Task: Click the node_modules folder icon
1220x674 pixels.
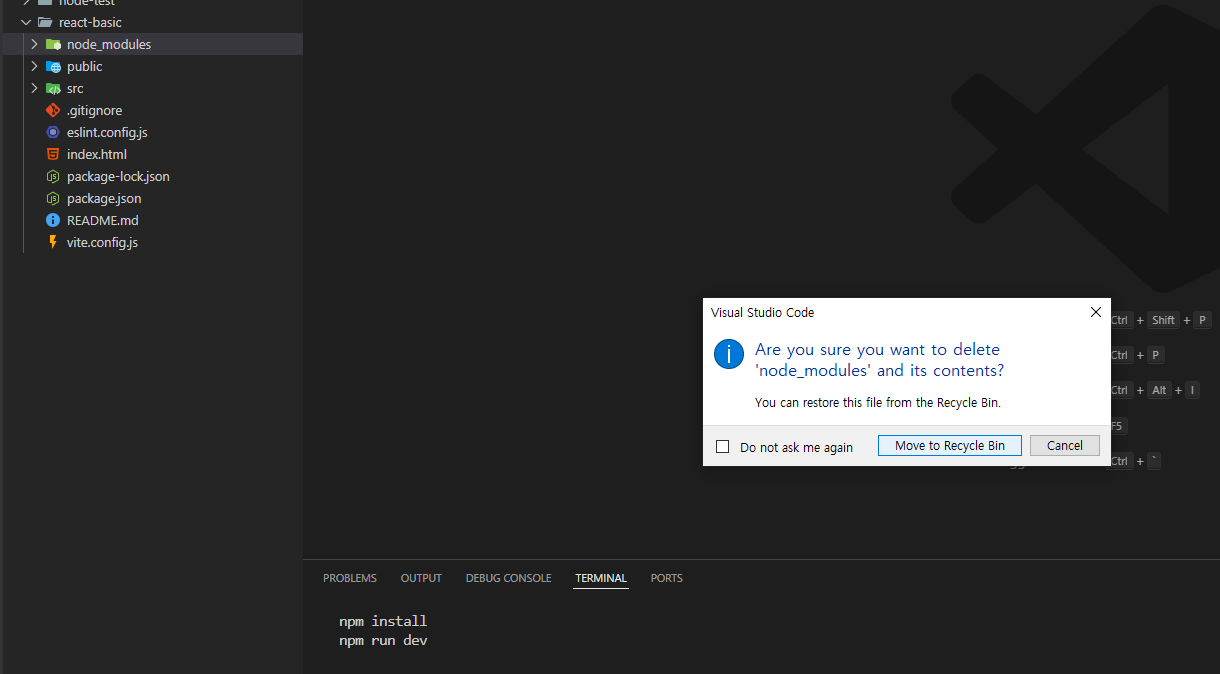Action: (x=53, y=44)
